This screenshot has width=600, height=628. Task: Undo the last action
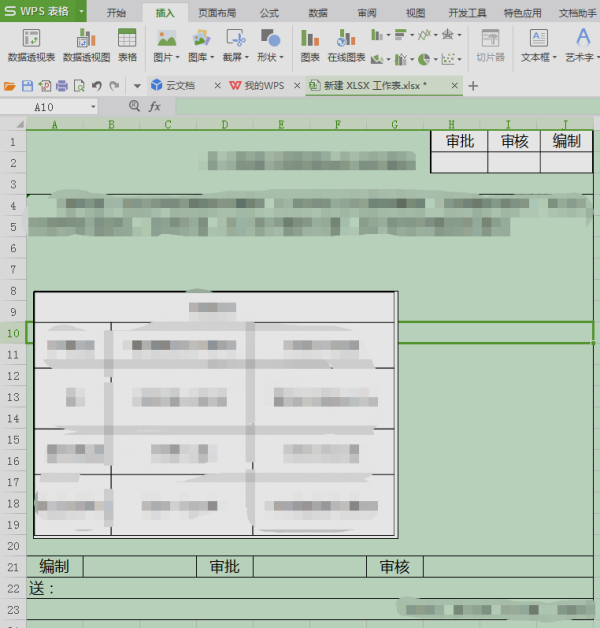97,86
